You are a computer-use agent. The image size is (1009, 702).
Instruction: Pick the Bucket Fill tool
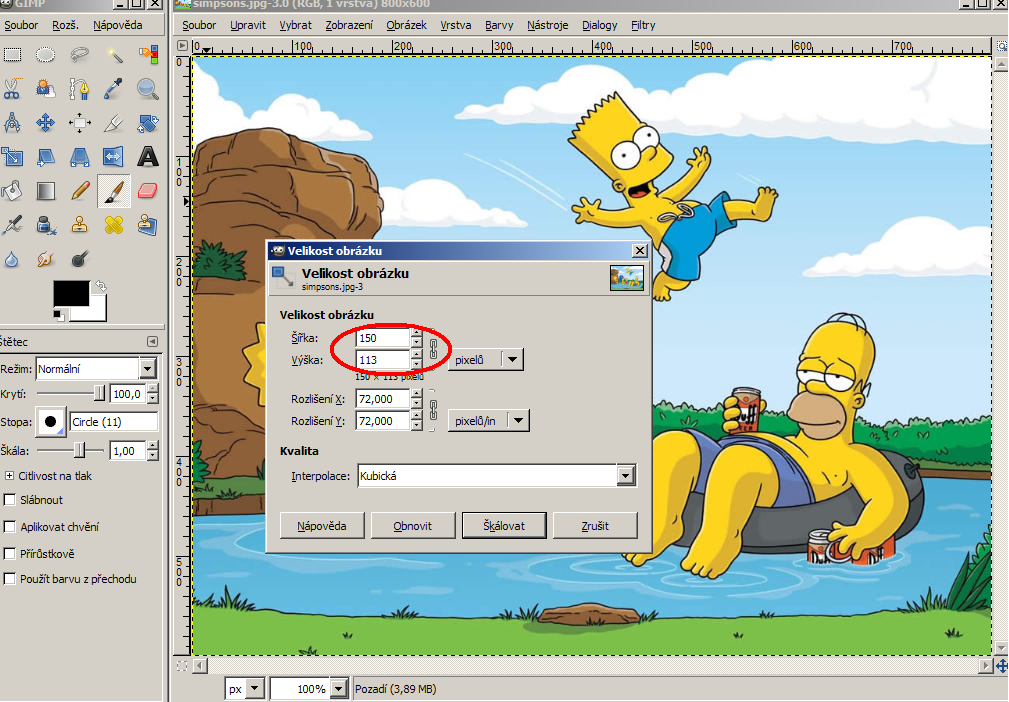(x=11, y=190)
